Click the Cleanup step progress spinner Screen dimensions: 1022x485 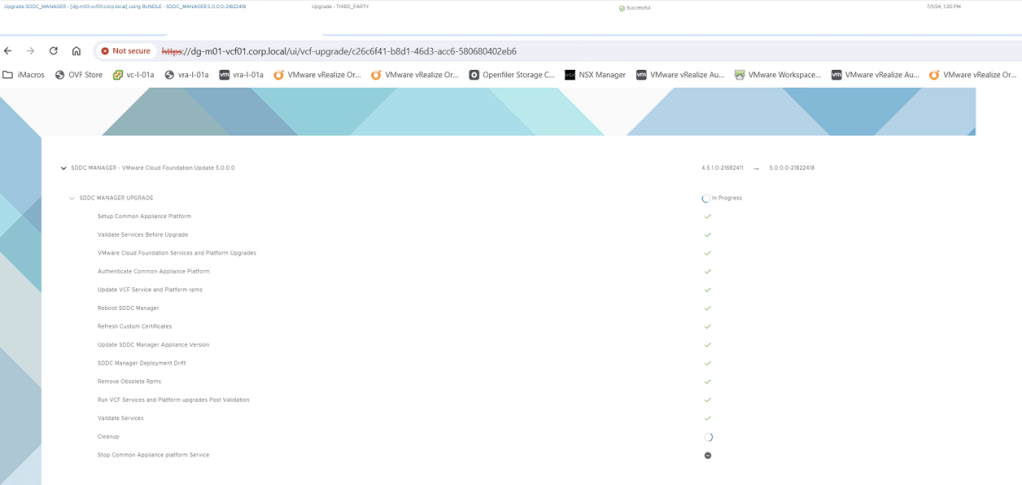coord(708,437)
